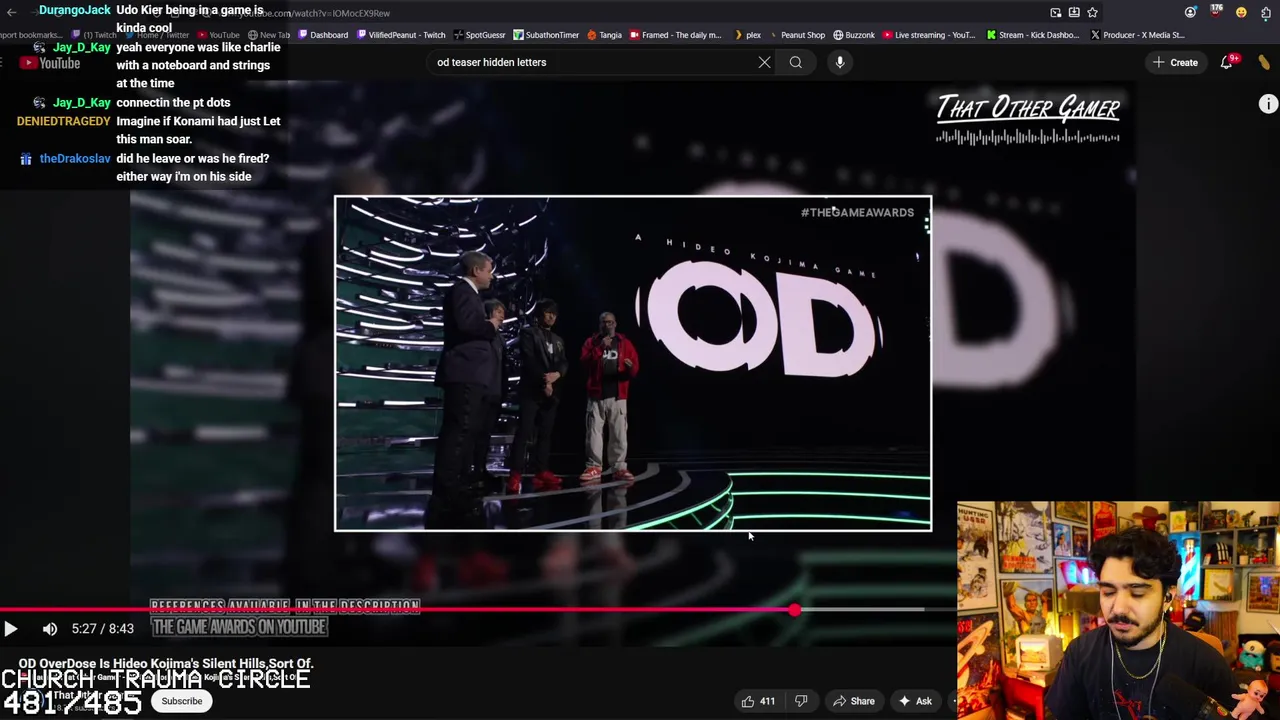Open Producer - X Media Studio bookmark
This screenshot has height=720, width=1280.
[1137, 35]
